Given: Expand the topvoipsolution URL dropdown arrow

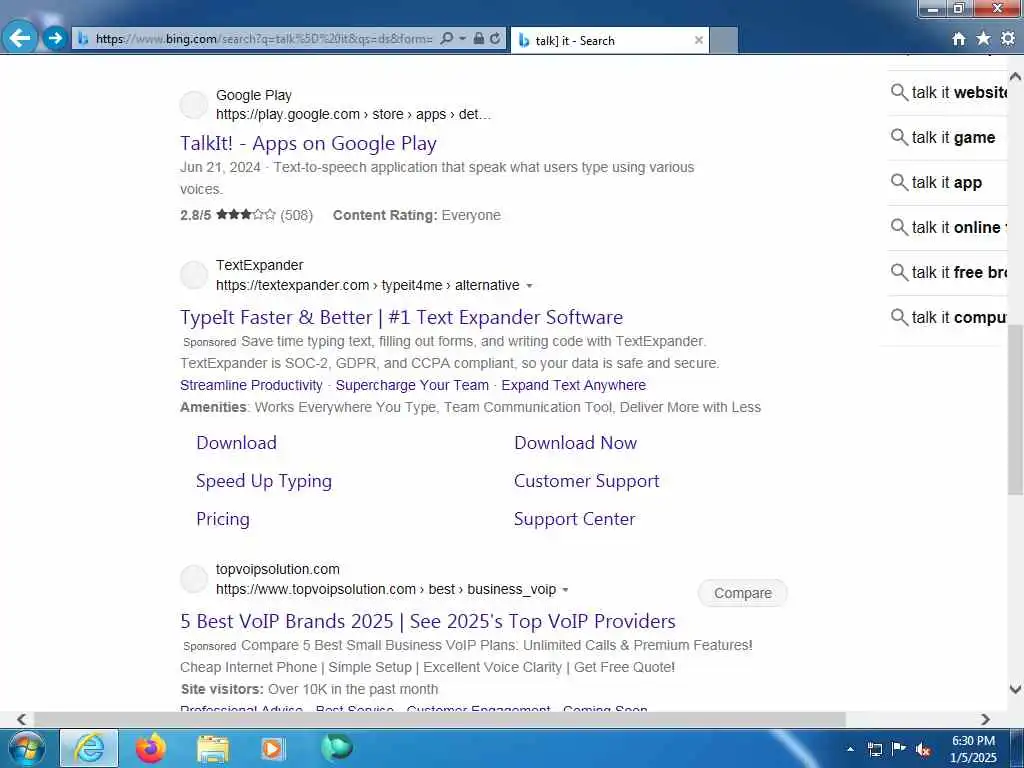Looking at the screenshot, I should [x=565, y=590].
